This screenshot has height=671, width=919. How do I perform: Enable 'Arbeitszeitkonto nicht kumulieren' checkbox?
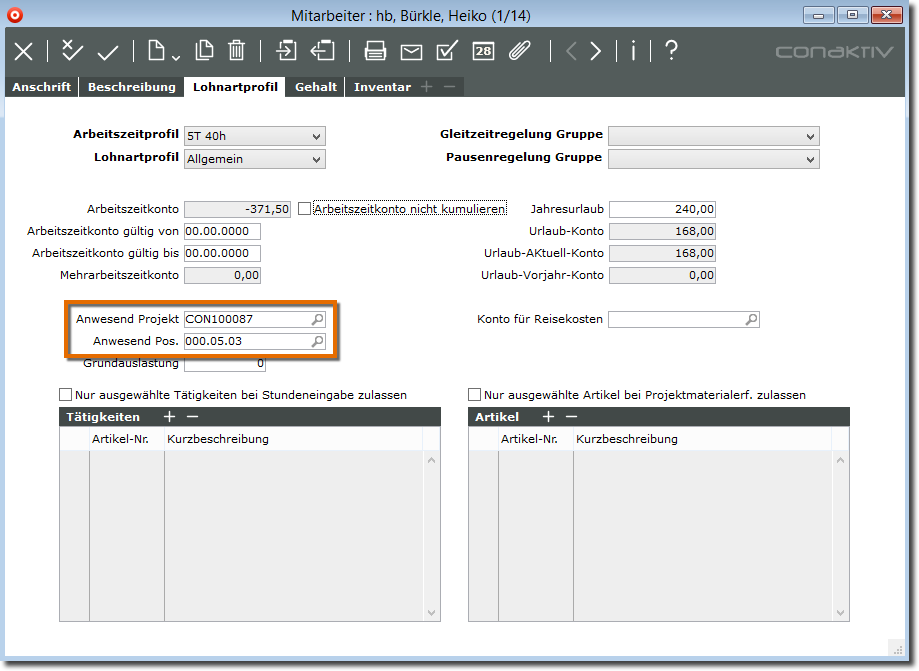pyautogui.click(x=306, y=209)
